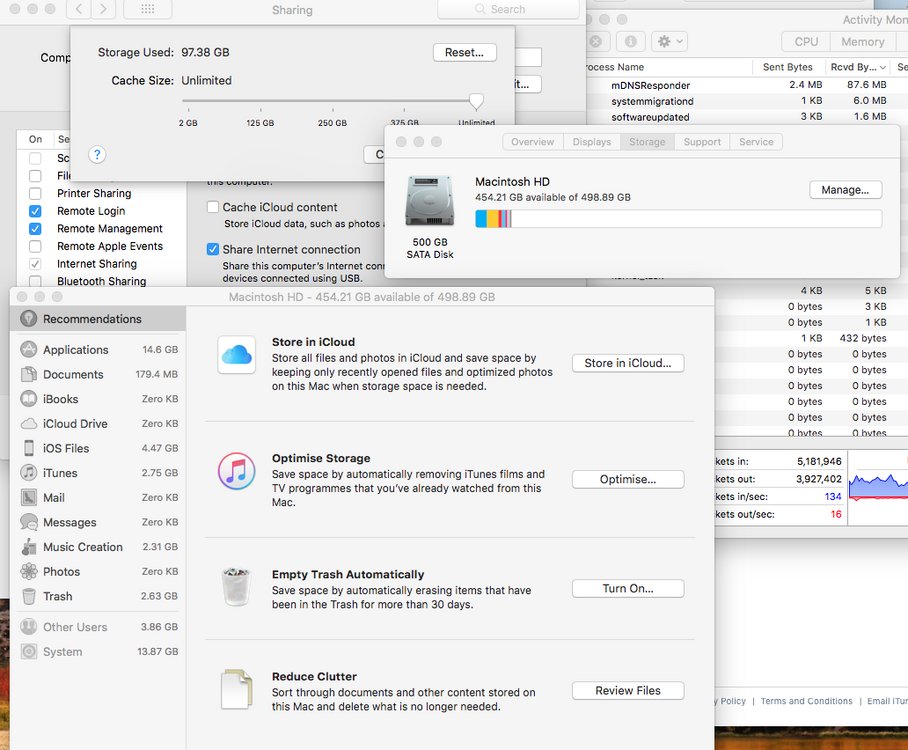Image resolution: width=908 pixels, height=750 pixels.
Task: Toggle Printer Sharing checkbox
Action: [35, 193]
